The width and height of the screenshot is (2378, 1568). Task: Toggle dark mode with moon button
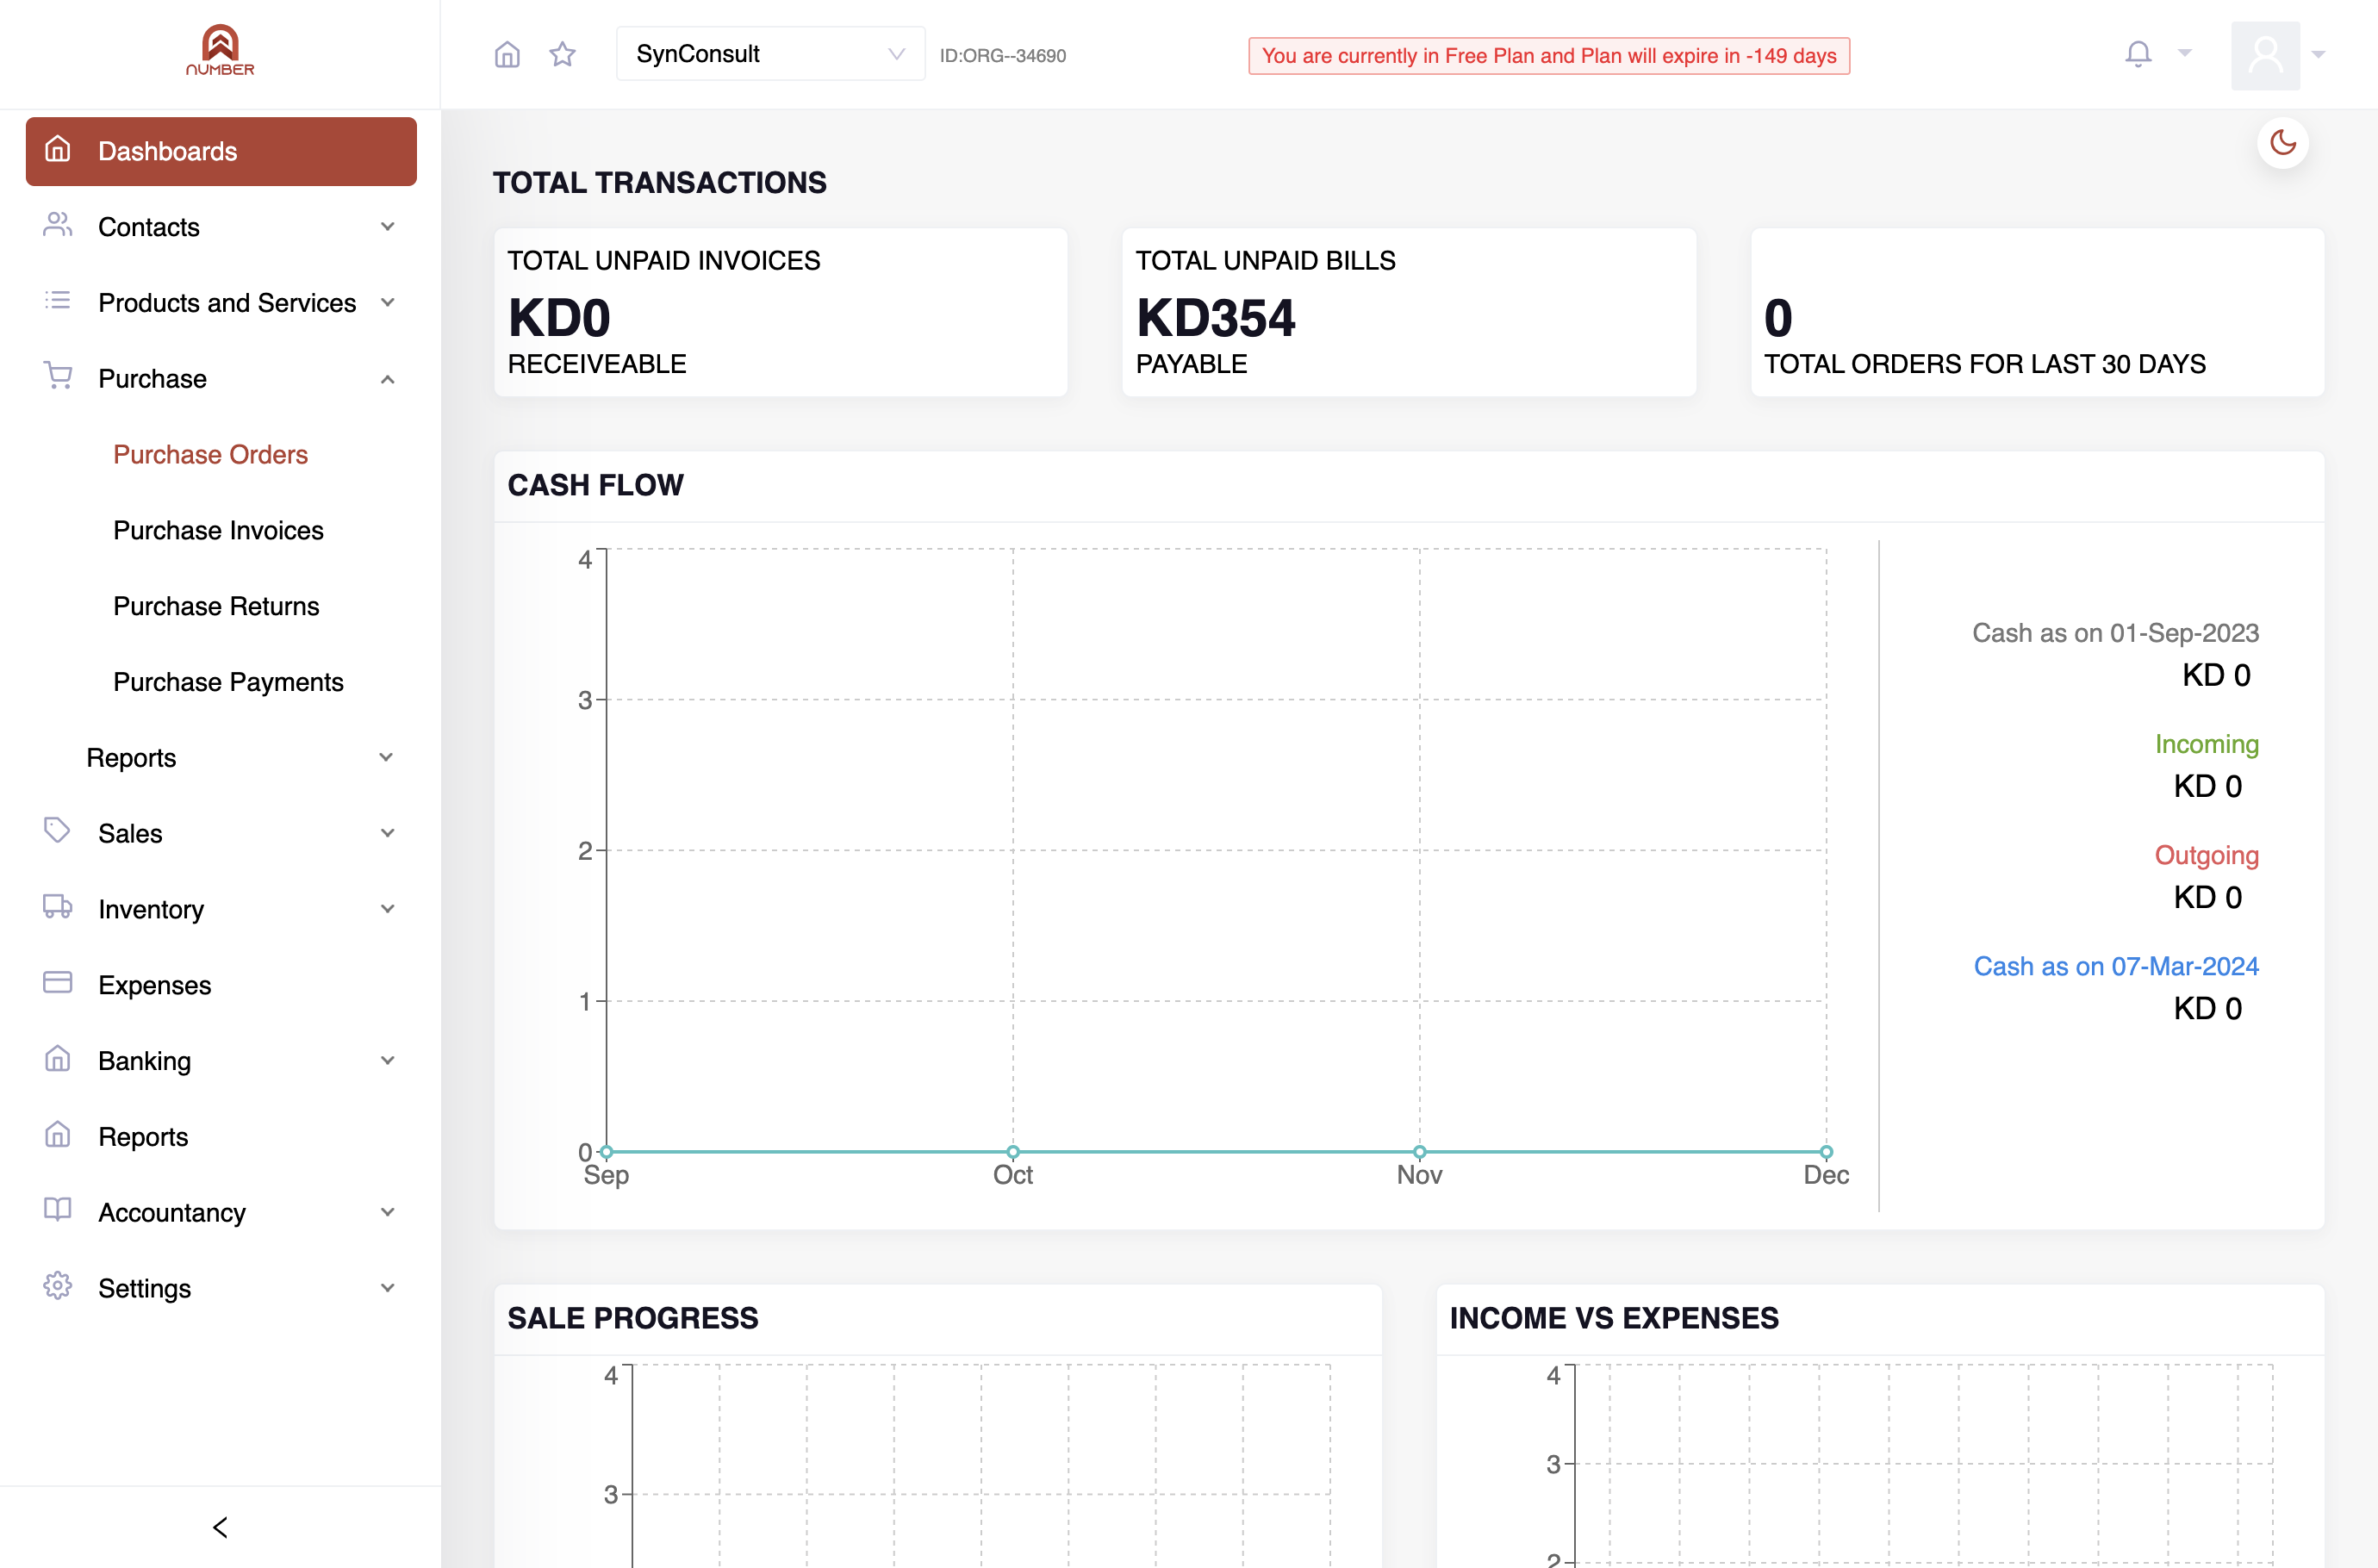[x=2283, y=143]
